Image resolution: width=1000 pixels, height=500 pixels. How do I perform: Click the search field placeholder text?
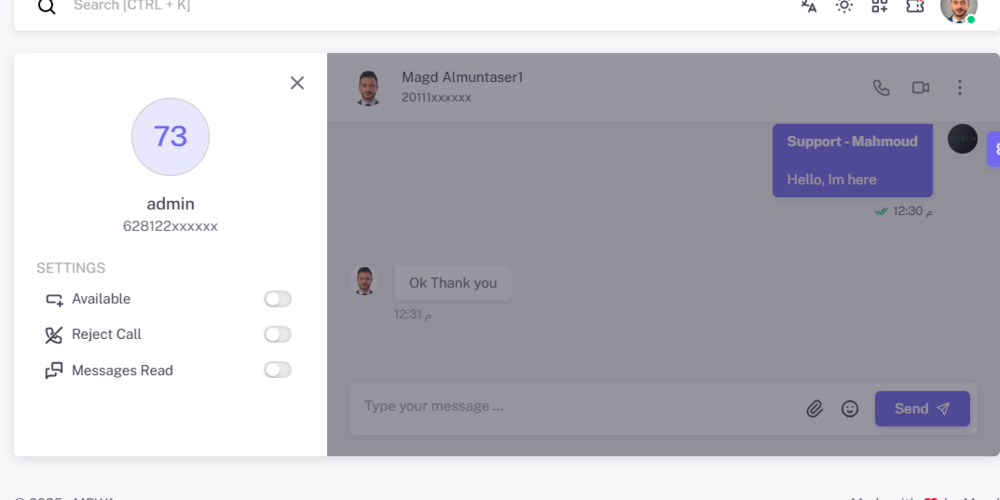click(x=132, y=6)
